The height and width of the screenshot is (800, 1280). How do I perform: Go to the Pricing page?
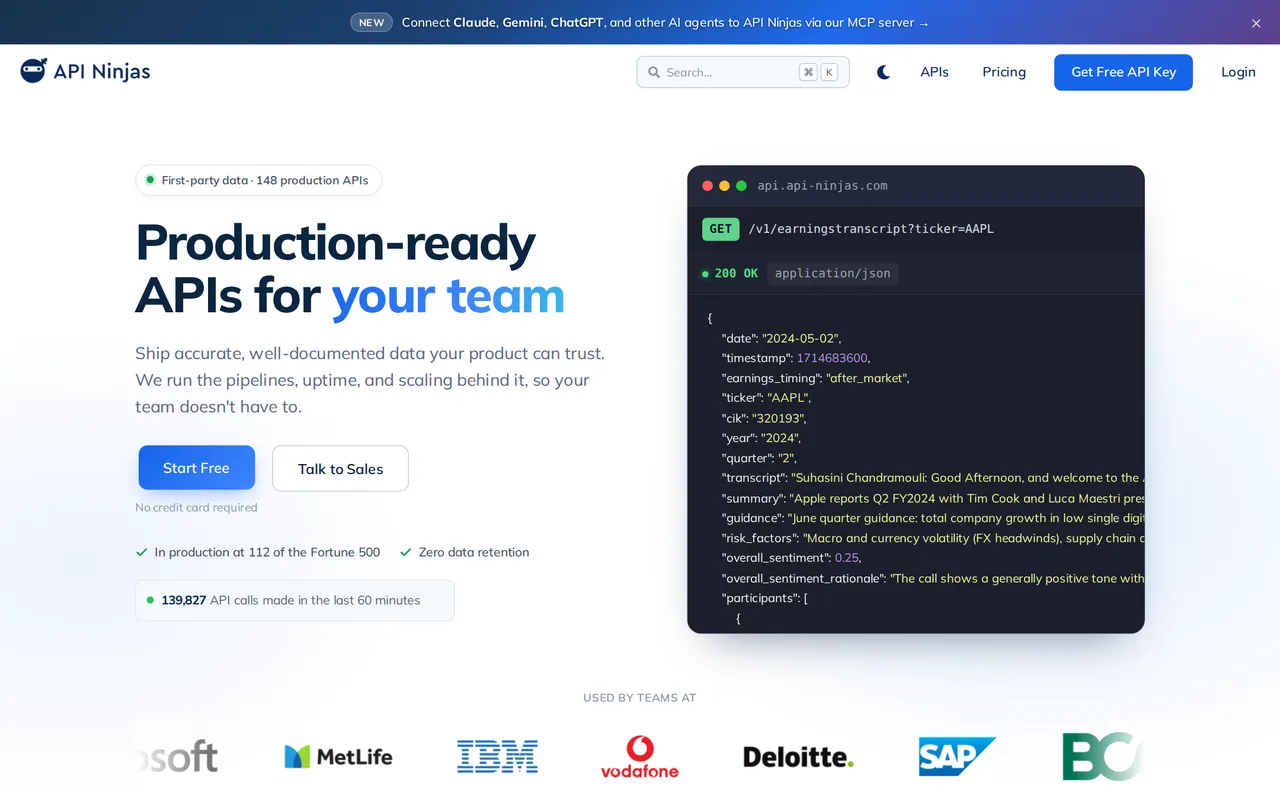1004,72
